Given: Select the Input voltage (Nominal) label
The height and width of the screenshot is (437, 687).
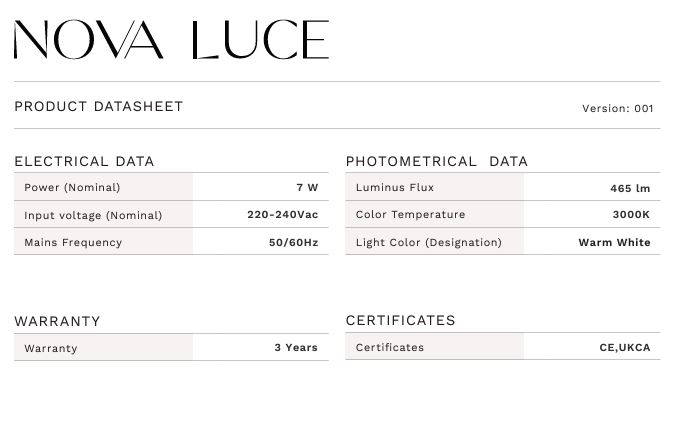Looking at the screenshot, I should tap(93, 215).
